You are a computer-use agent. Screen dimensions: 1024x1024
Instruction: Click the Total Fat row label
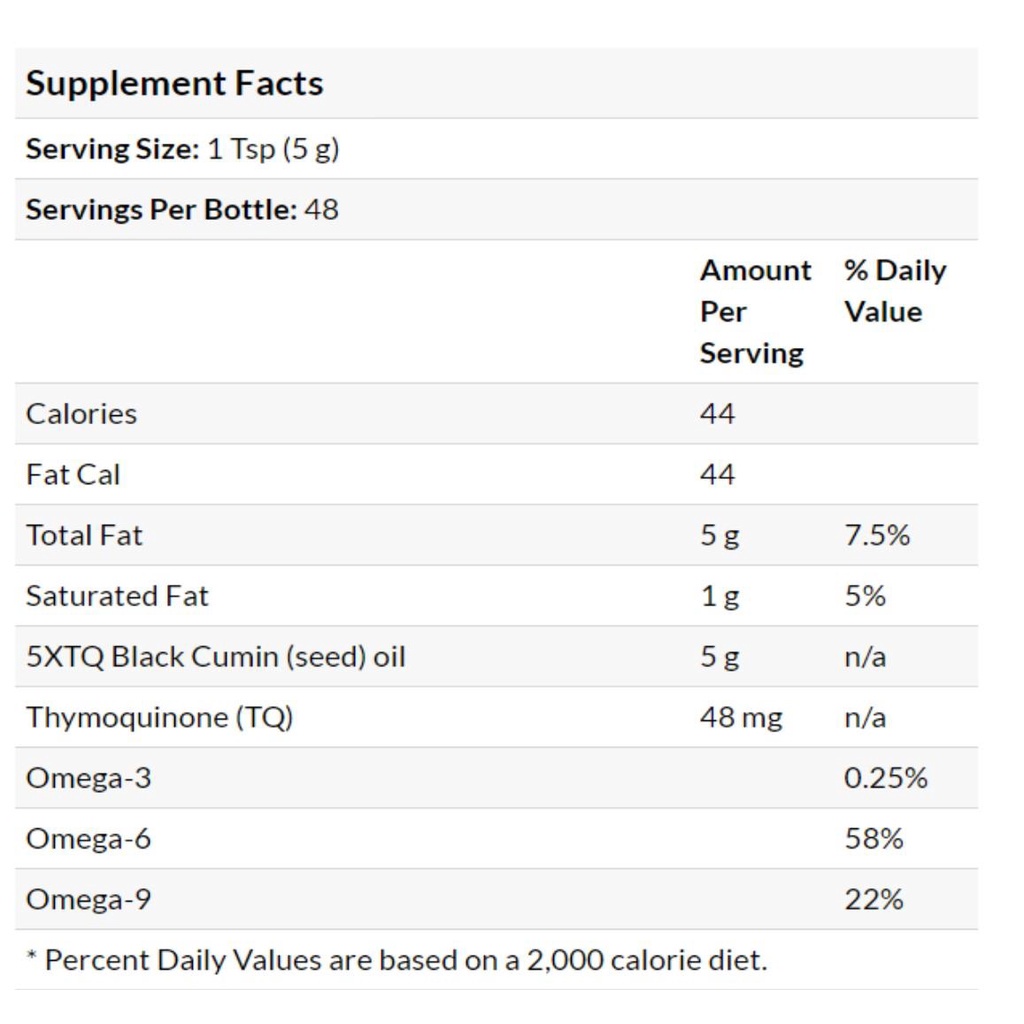(x=84, y=535)
